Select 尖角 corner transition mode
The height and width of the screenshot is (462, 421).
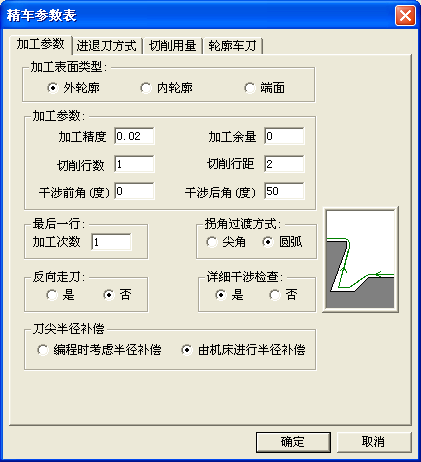[x=226, y=242]
